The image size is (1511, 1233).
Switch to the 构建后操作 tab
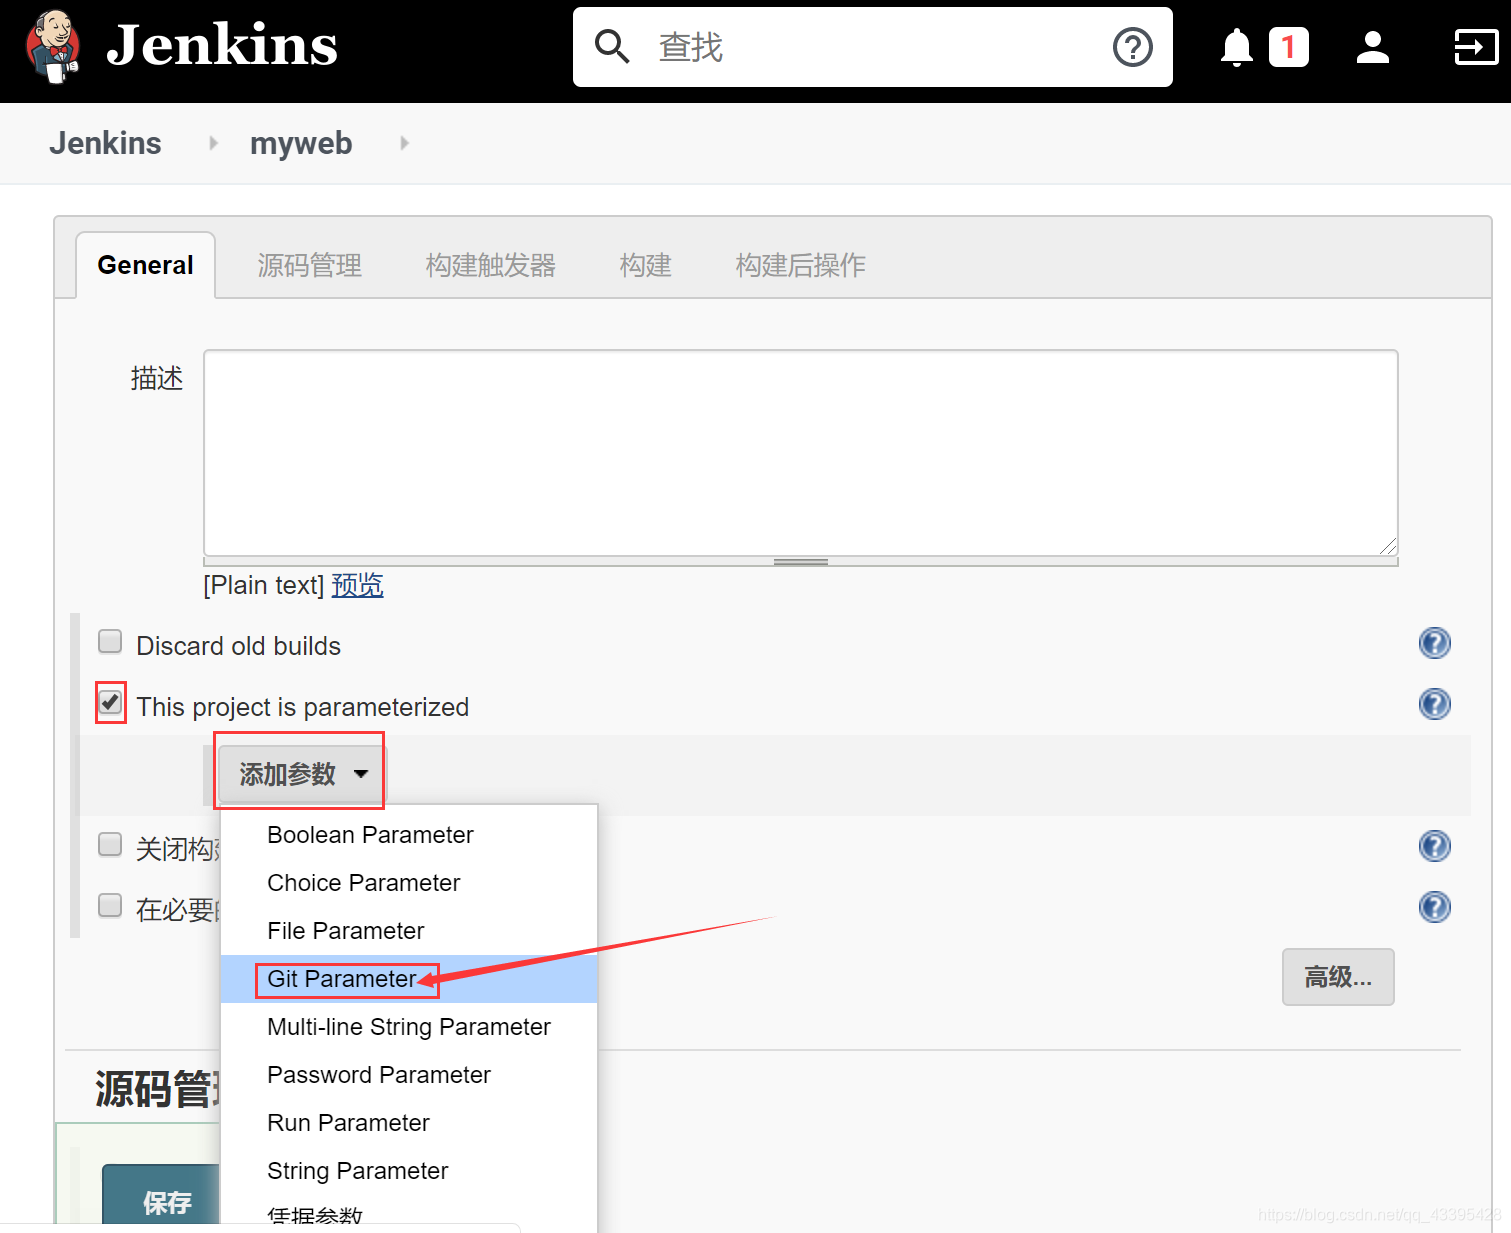pyautogui.click(x=800, y=265)
